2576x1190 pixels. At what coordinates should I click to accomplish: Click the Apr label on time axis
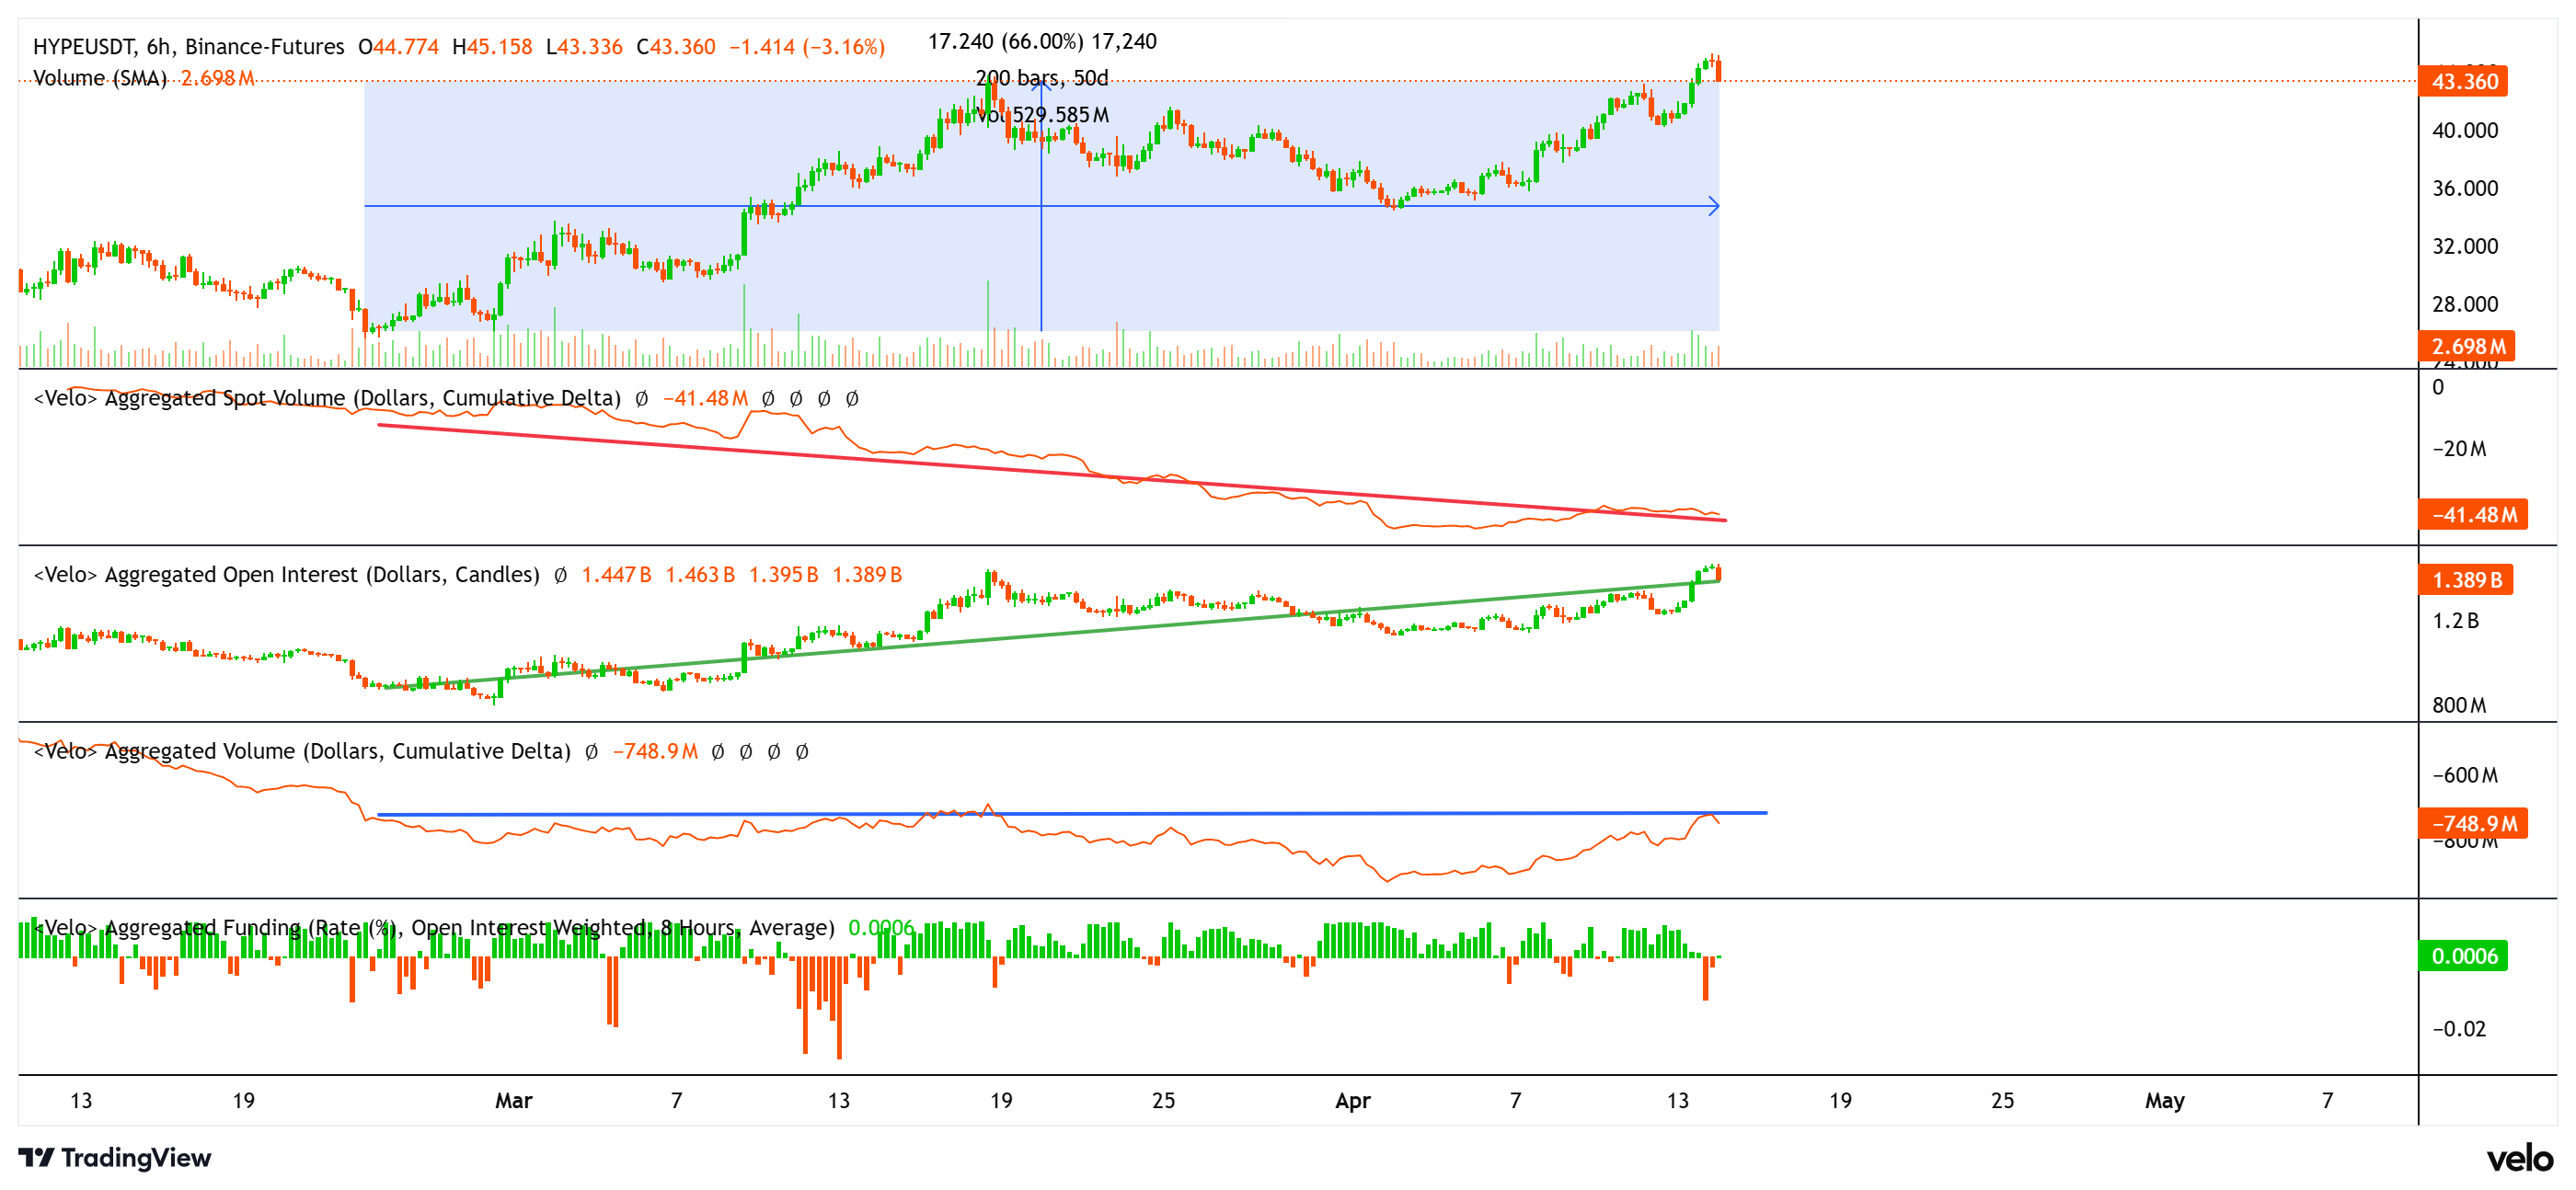point(1352,1100)
